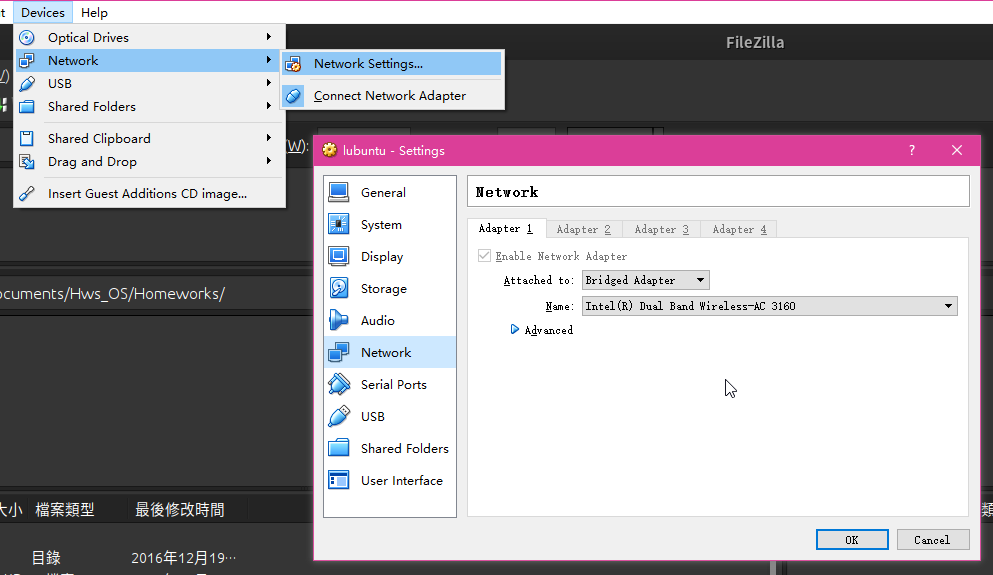Click the Shared Folders icon in Devices menu

pyautogui.click(x=27, y=106)
